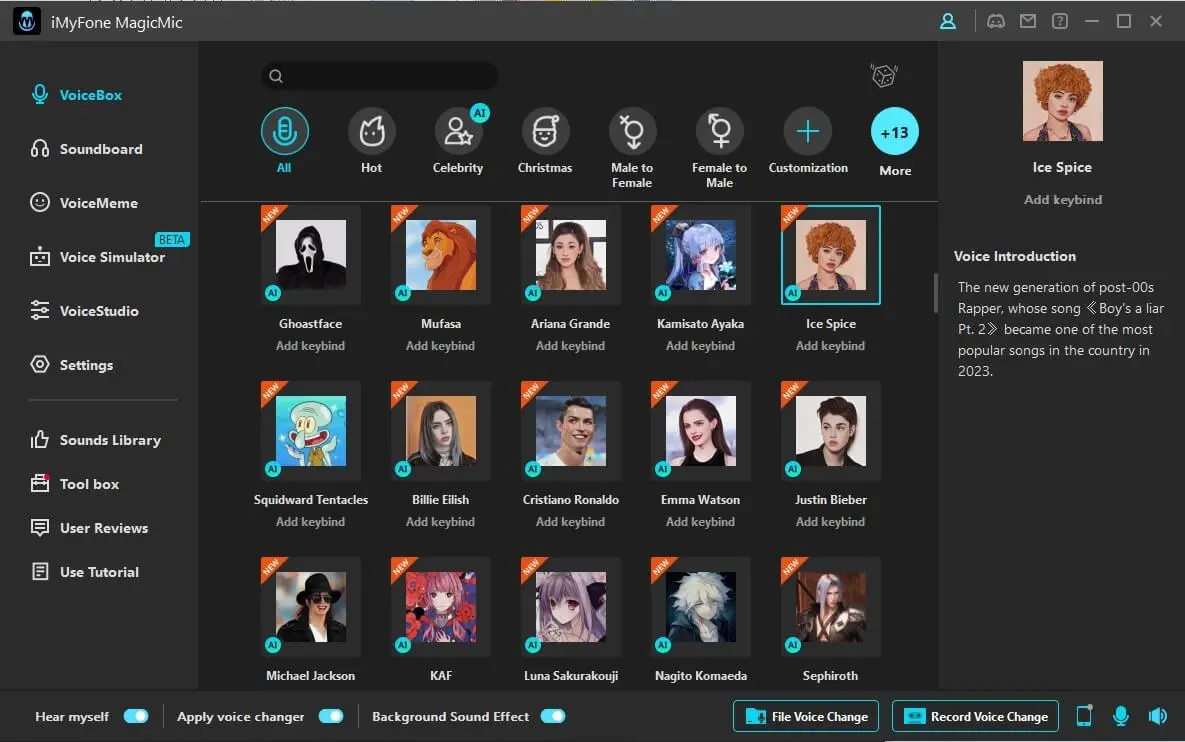Expand +13 More categories
This screenshot has width=1185, height=742.
point(895,142)
